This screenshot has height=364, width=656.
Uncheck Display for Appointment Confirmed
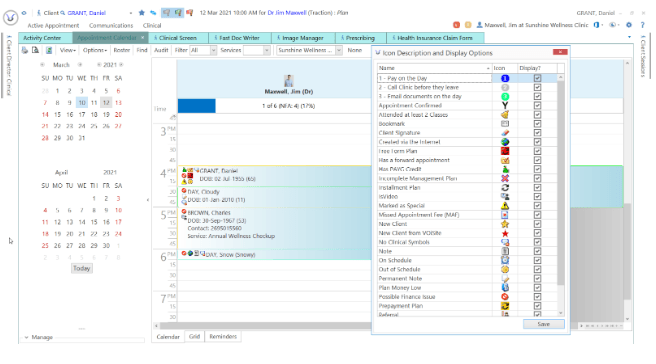click(x=537, y=105)
